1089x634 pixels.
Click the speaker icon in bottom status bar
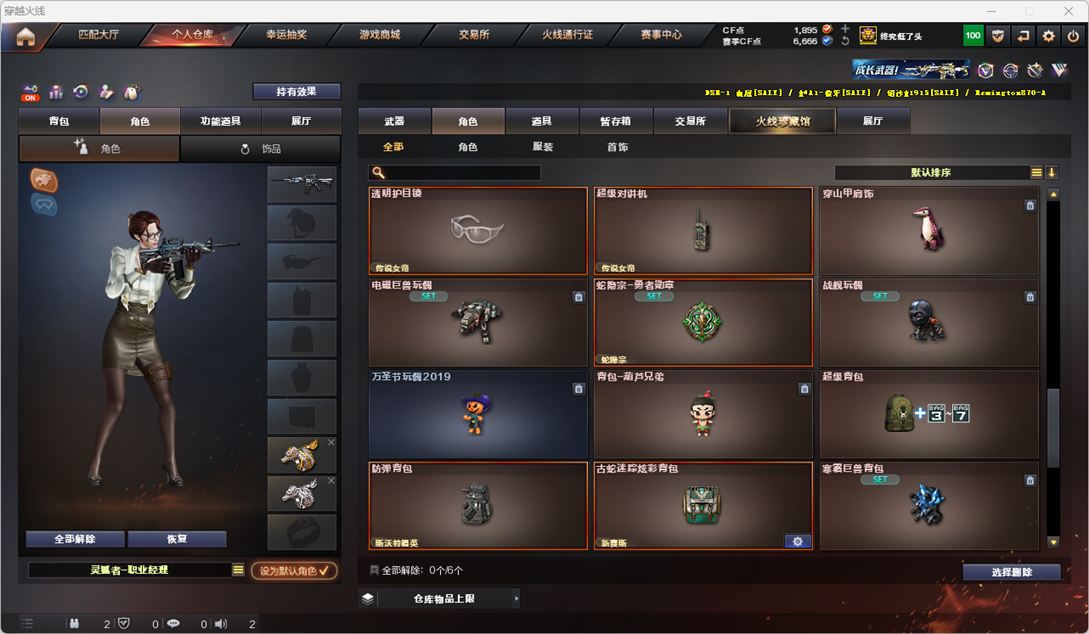click(x=221, y=624)
